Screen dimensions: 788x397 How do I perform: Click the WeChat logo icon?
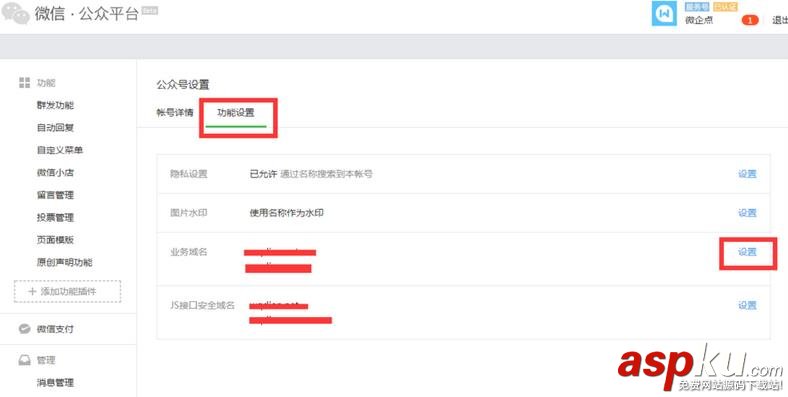point(16,13)
